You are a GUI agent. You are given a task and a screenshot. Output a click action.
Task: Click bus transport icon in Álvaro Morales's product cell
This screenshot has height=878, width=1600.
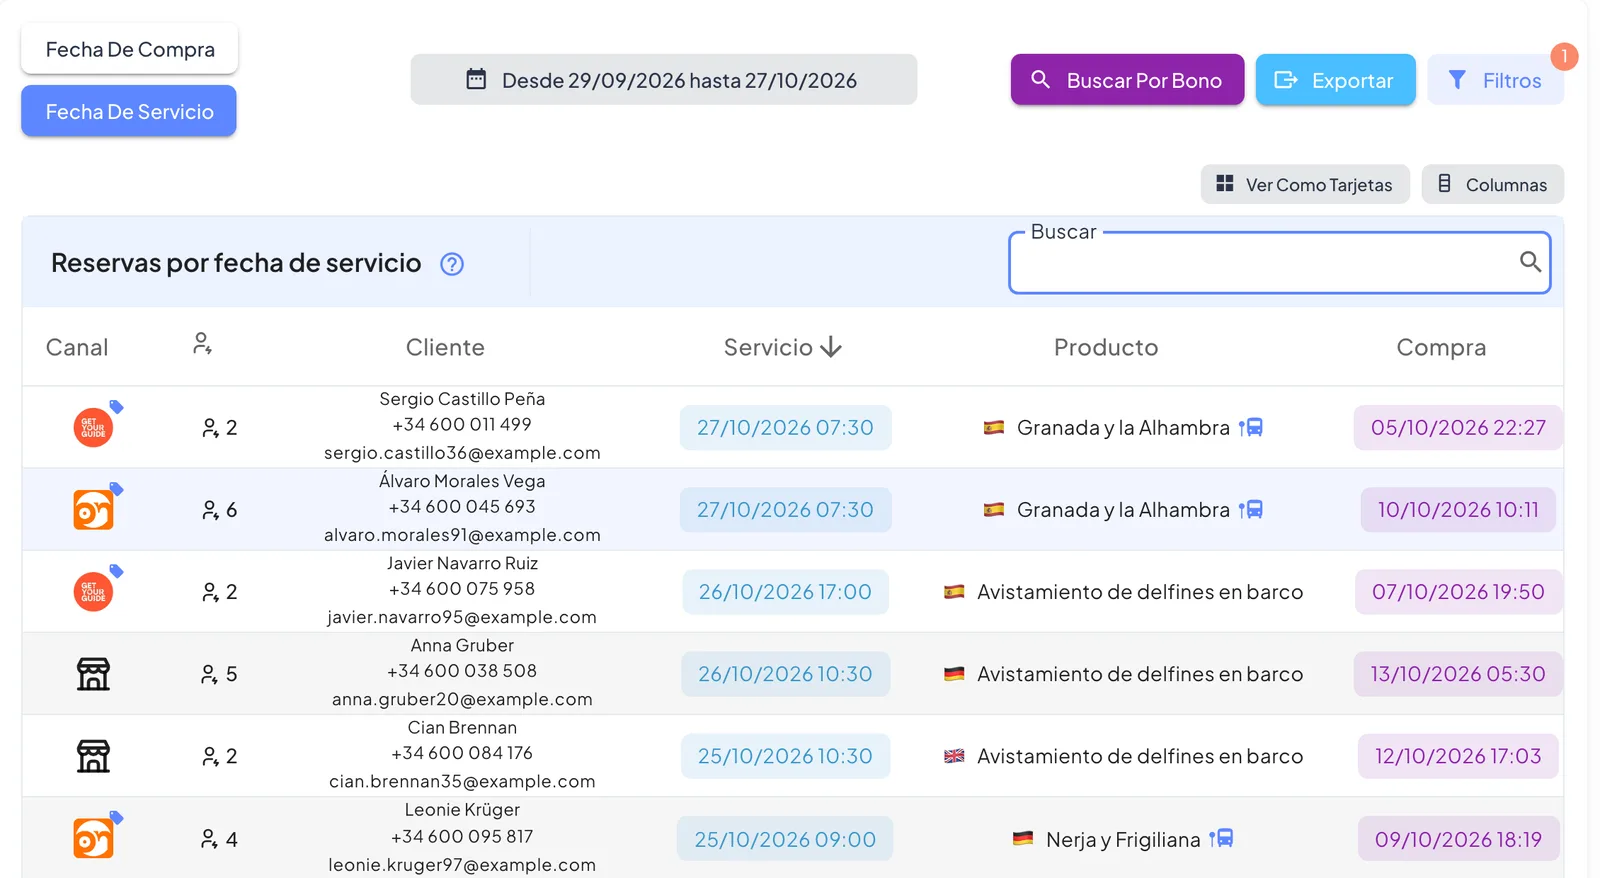1251,510
